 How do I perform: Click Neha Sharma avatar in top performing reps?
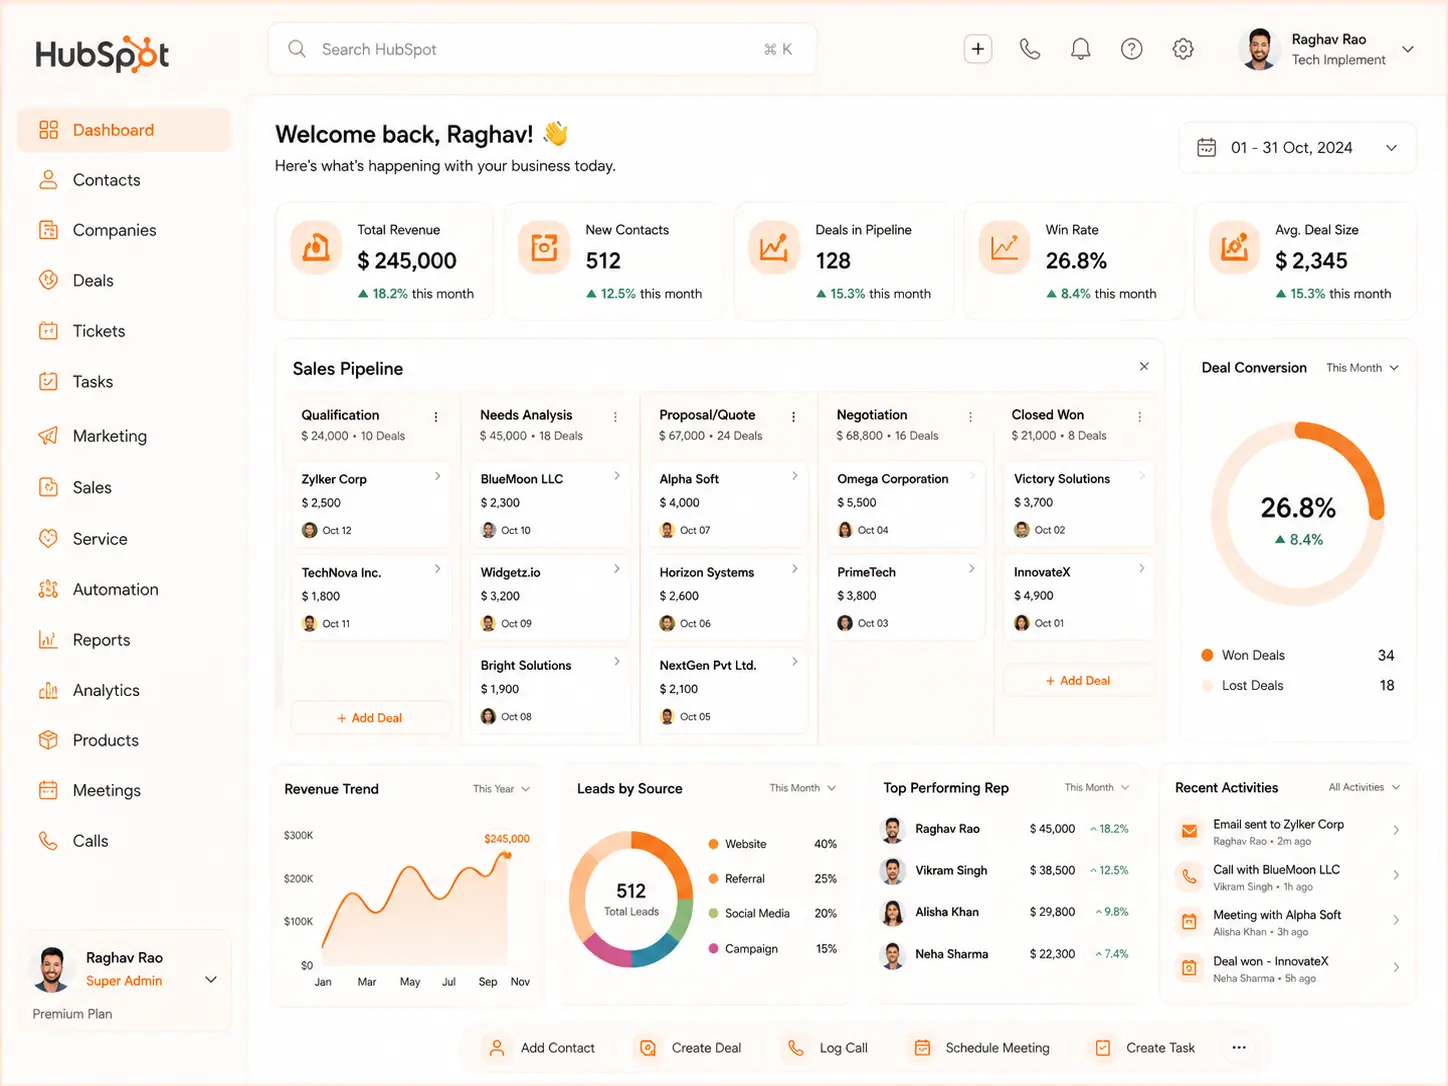[x=892, y=955]
